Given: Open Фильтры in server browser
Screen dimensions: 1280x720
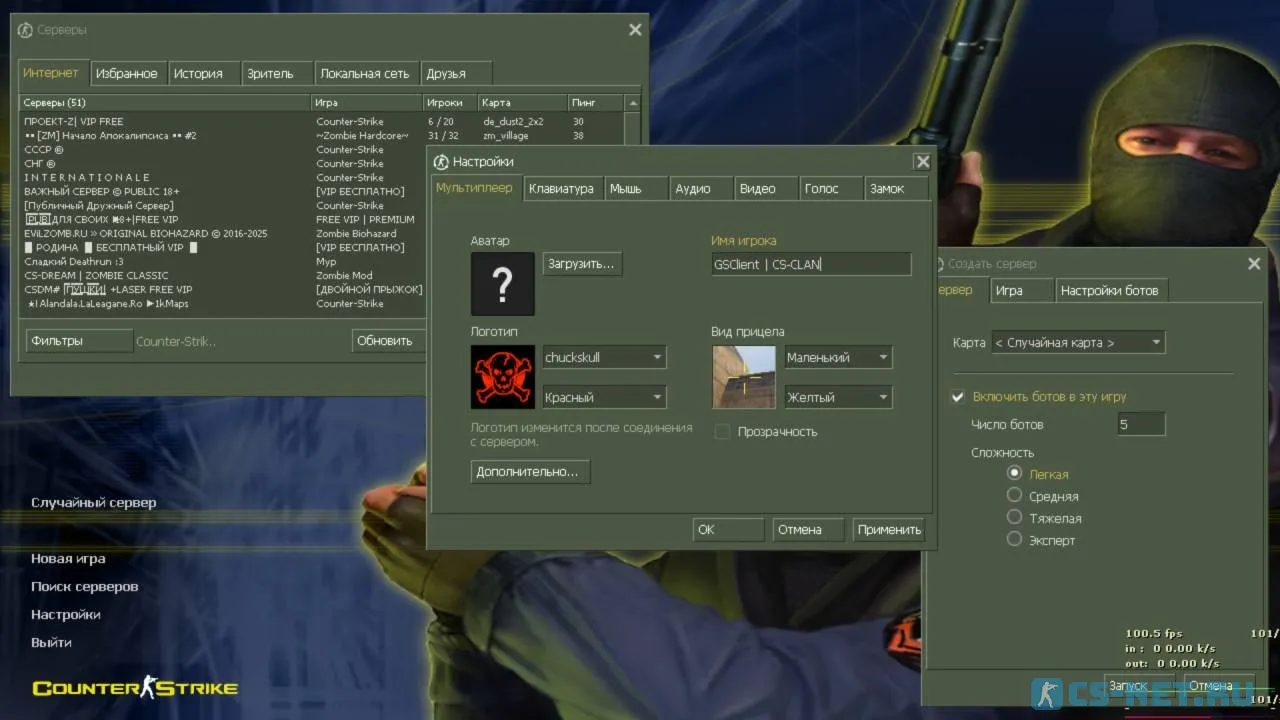Looking at the screenshot, I should 79,340.
